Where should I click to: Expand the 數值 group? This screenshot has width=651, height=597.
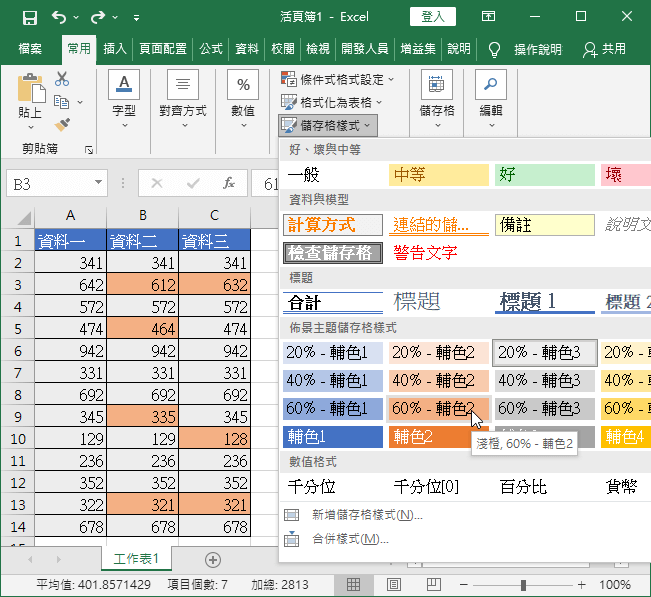point(243,99)
